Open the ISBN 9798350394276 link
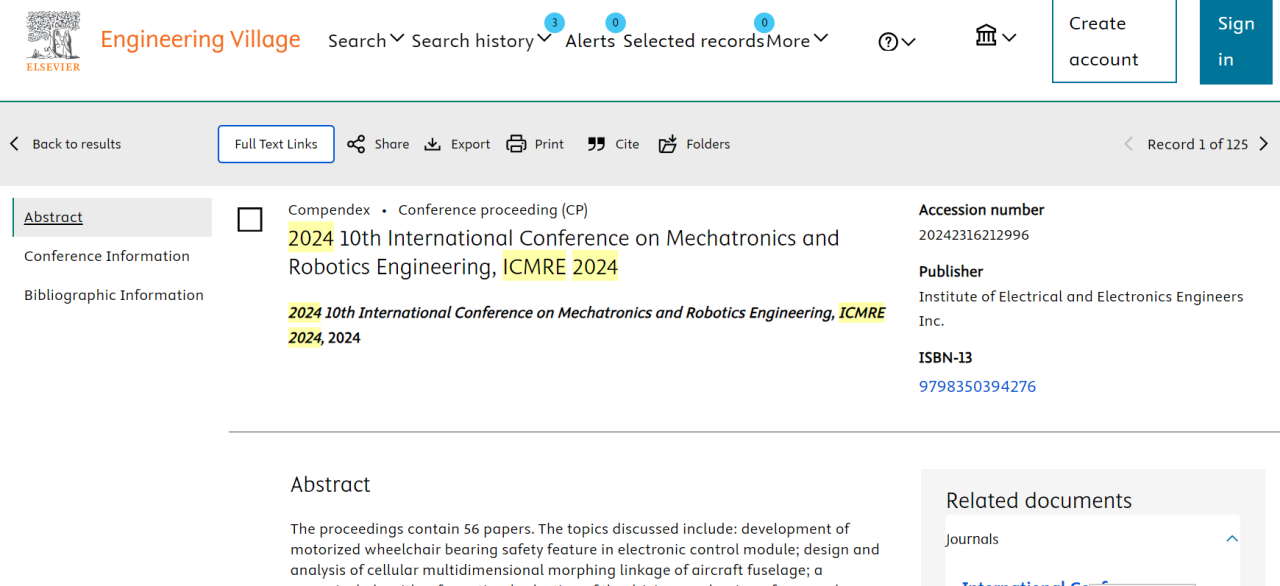Image resolution: width=1280 pixels, height=586 pixels. [x=977, y=386]
